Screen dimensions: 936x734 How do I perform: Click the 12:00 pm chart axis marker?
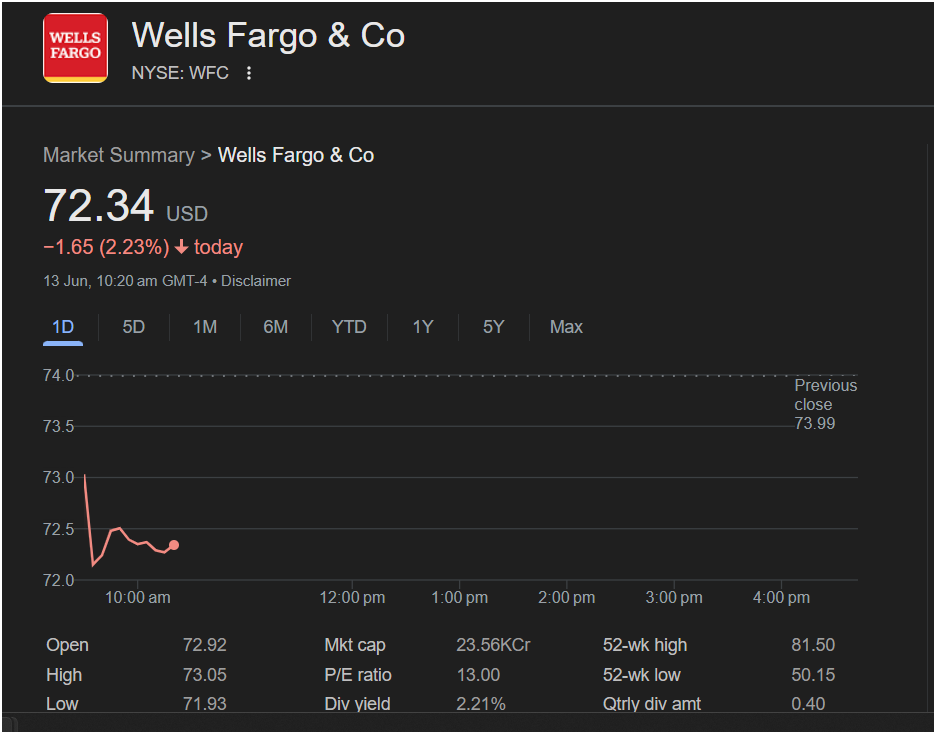tap(352, 597)
